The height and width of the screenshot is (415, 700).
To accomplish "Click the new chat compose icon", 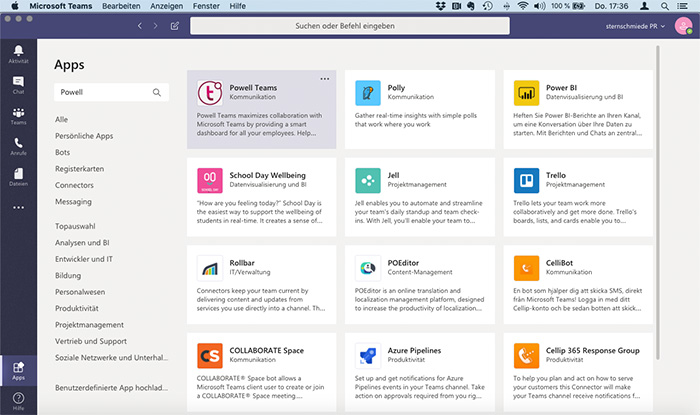I will click(175, 25).
